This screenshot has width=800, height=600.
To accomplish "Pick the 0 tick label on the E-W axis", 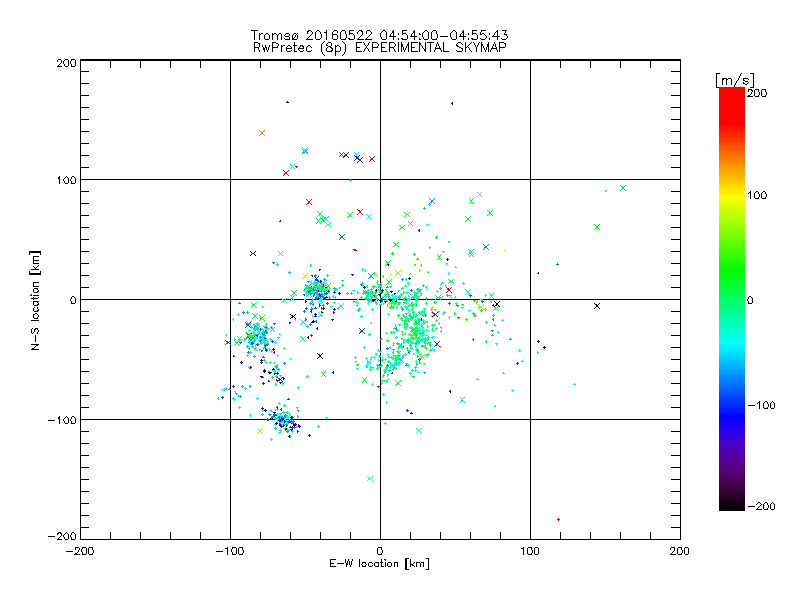I will click(380, 551).
